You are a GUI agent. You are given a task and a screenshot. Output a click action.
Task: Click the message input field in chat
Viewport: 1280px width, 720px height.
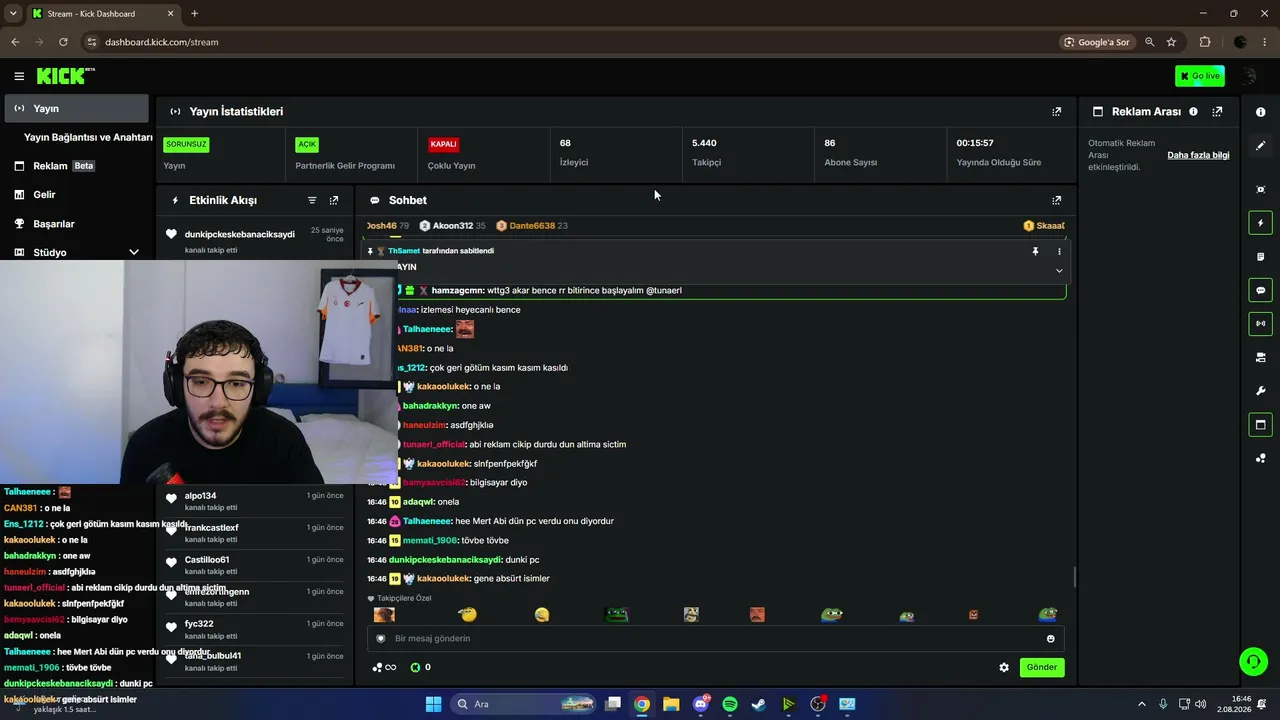pos(715,638)
